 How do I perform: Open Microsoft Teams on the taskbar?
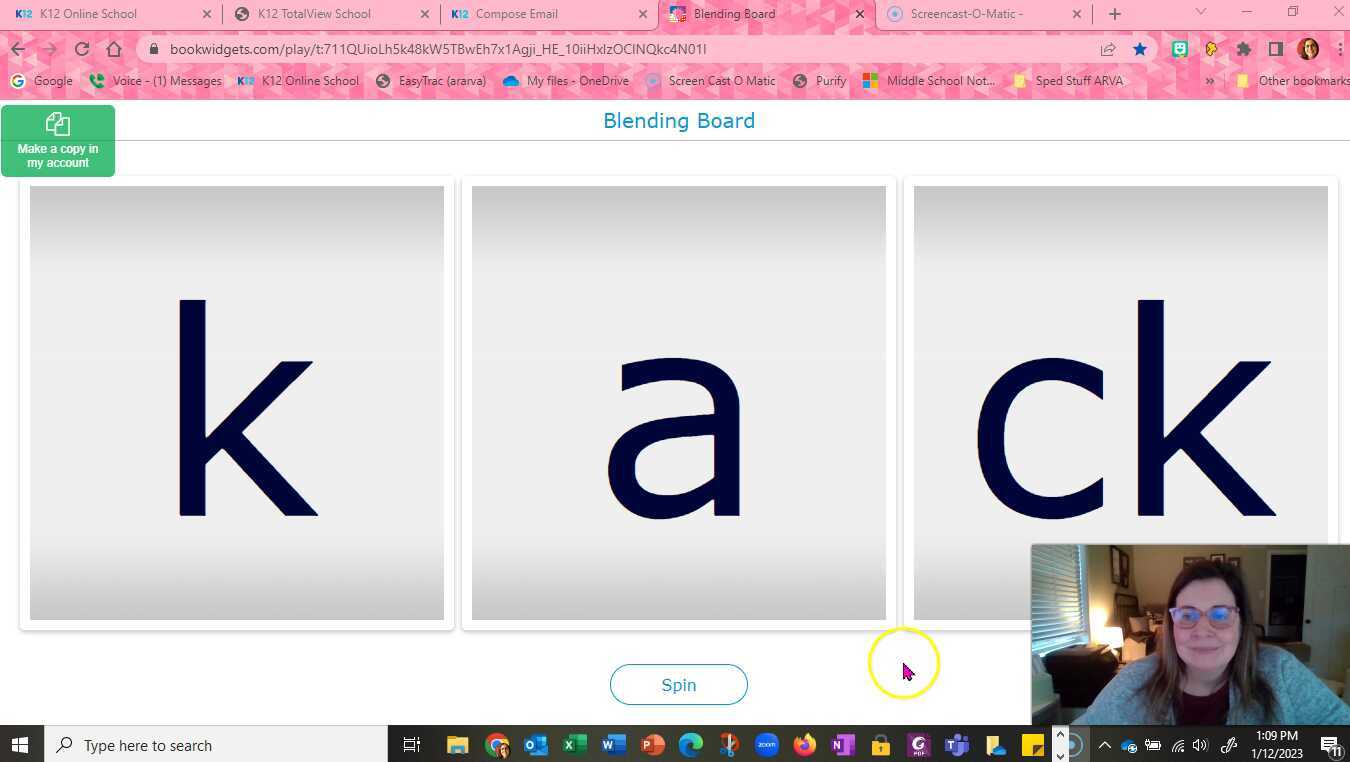tap(957, 745)
